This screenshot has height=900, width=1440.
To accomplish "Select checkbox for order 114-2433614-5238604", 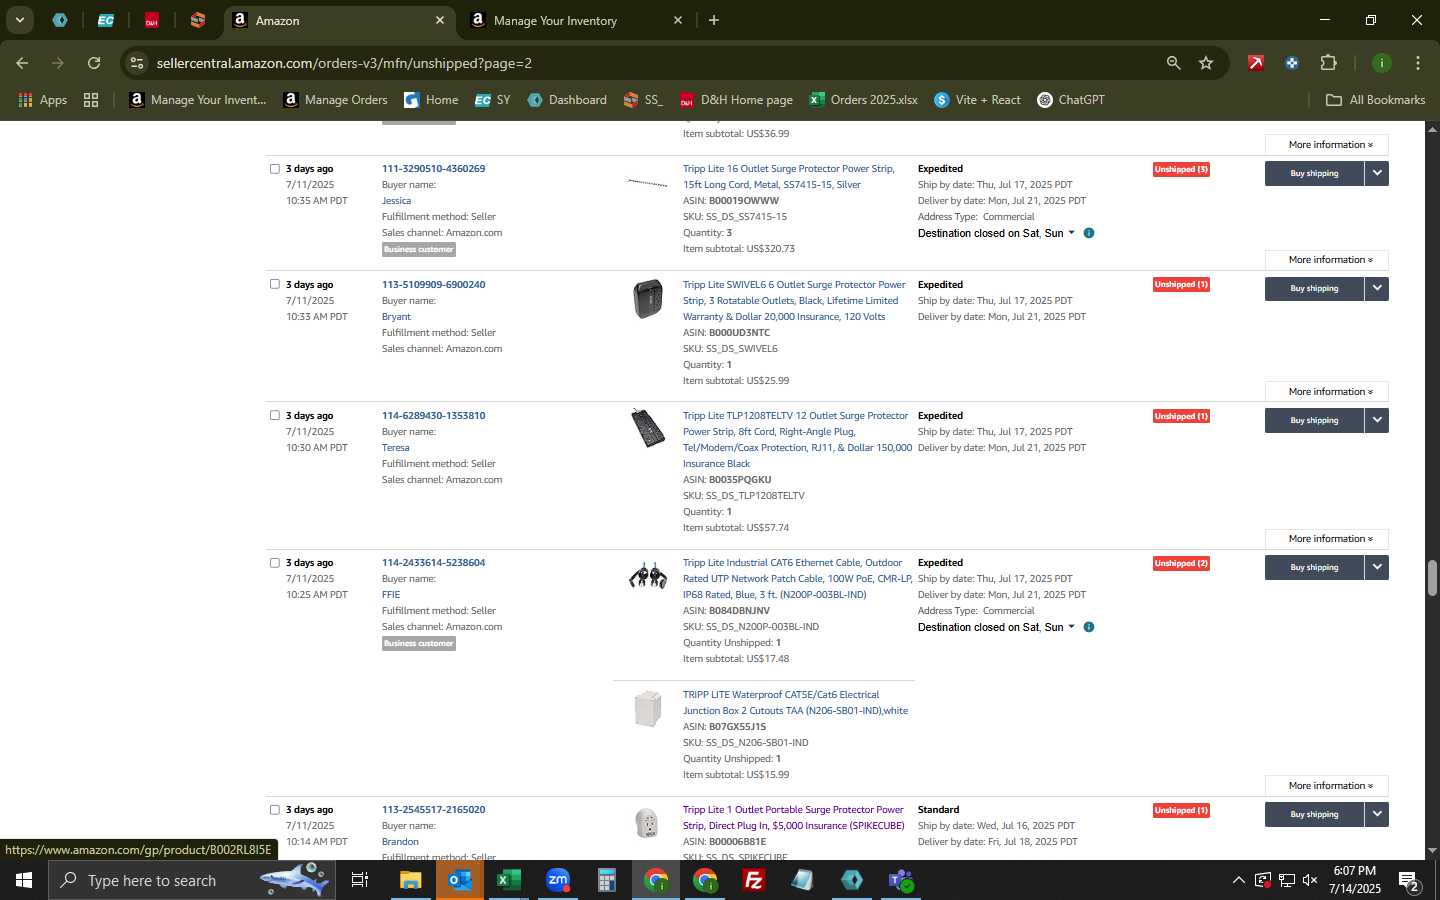I will click(x=275, y=563).
